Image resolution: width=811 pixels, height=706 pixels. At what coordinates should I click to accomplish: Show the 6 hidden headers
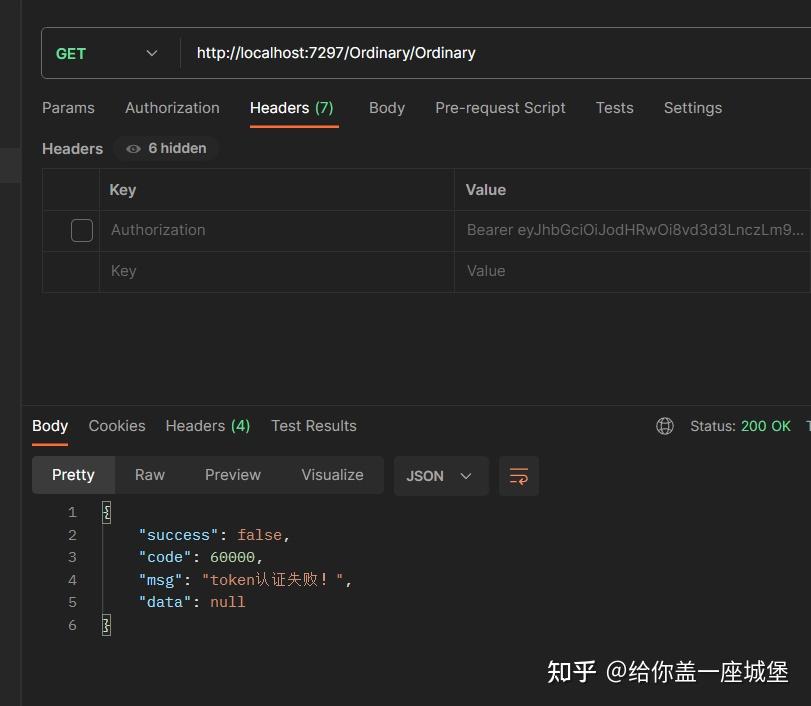(166, 148)
